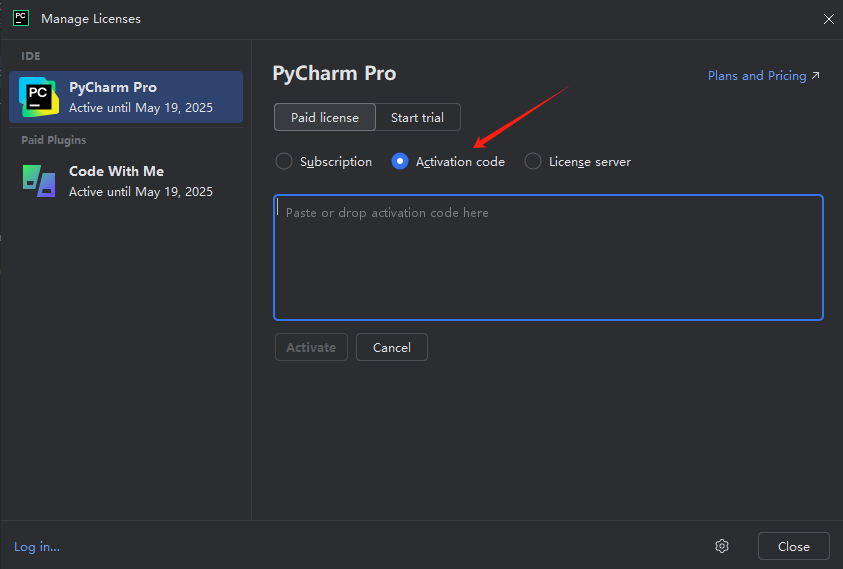Switch to the Paid license tab
This screenshot has width=843, height=569.
pyautogui.click(x=325, y=117)
